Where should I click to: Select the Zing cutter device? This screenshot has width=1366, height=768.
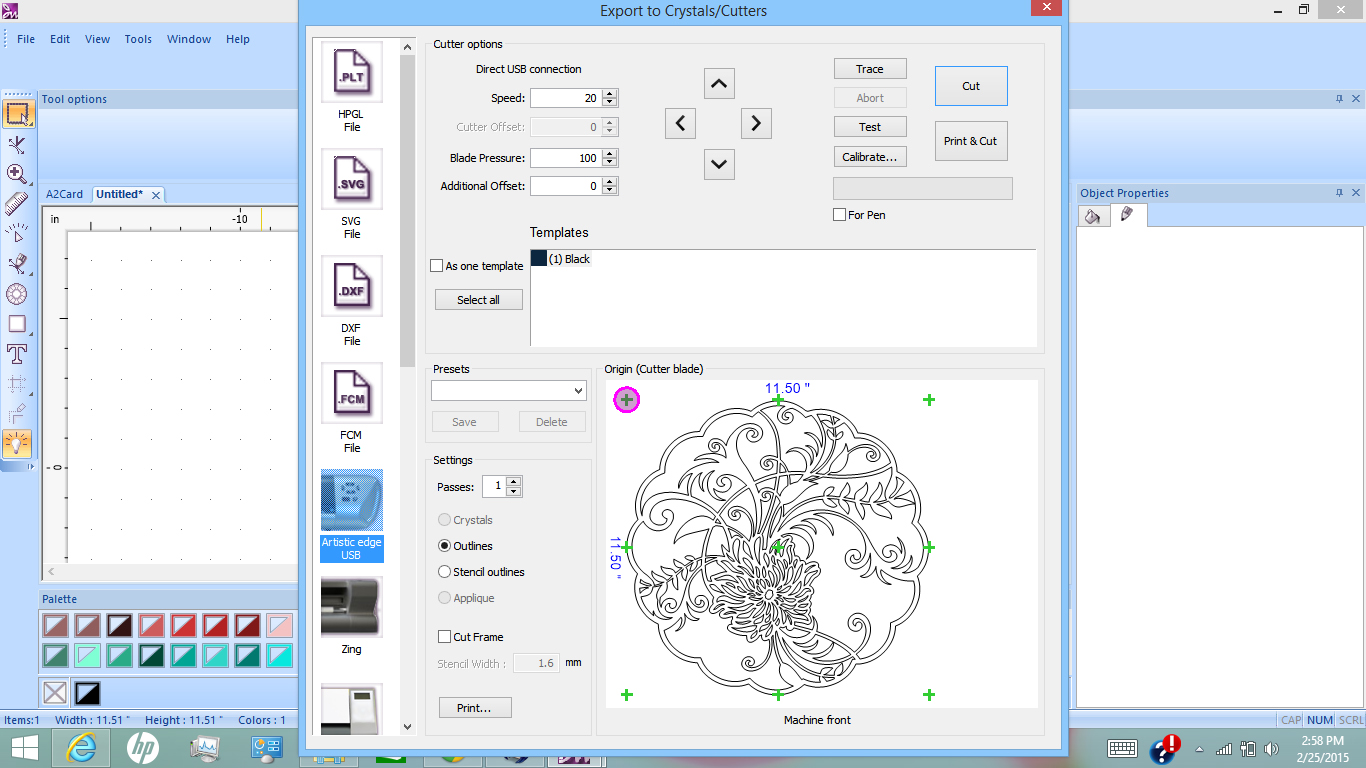click(x=352, y=616)
